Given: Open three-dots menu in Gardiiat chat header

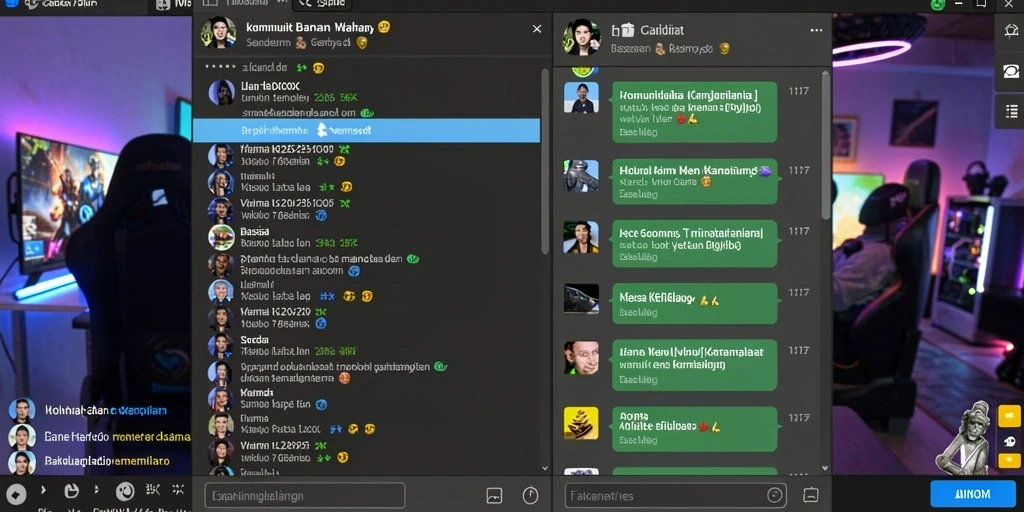Looking at the screenshot, I should [x=816, y=30].
